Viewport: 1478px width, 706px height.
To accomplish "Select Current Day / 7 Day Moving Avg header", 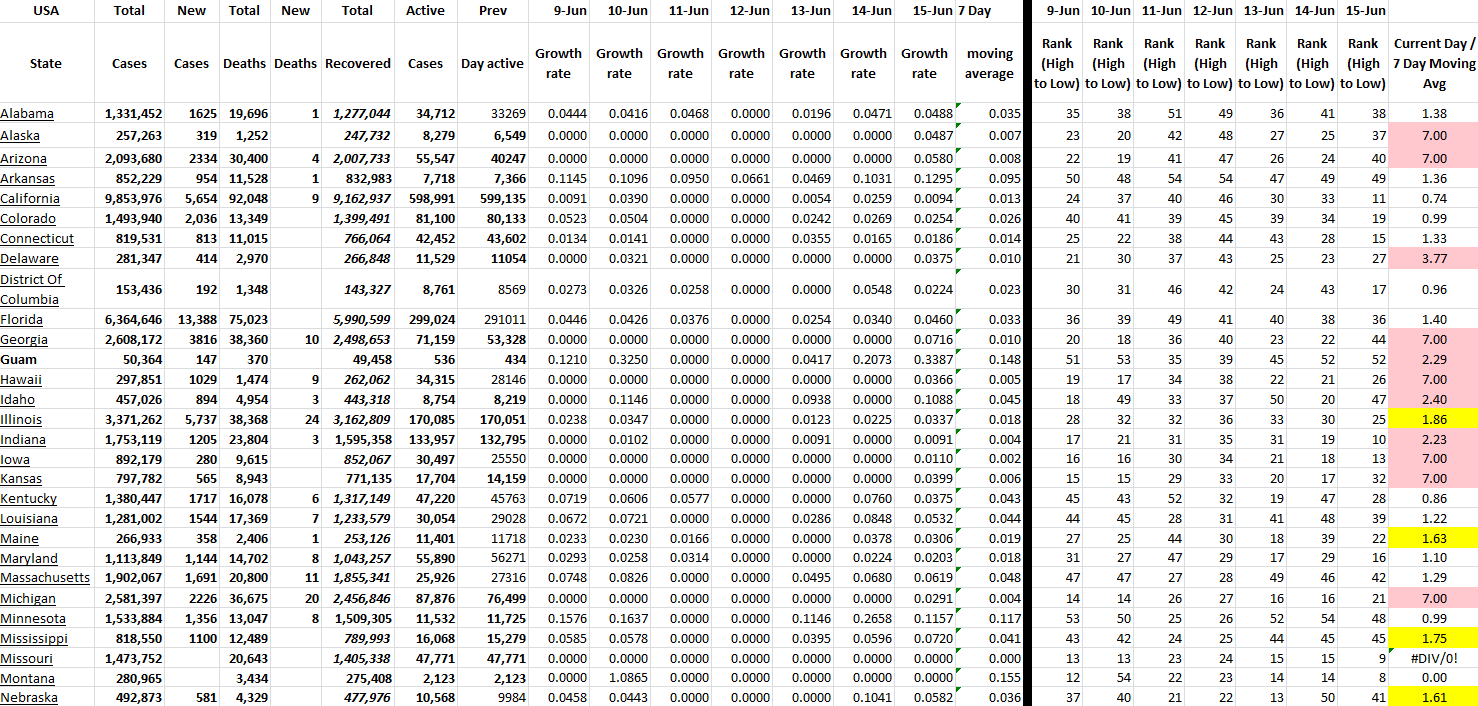I will pos(1433,63).
